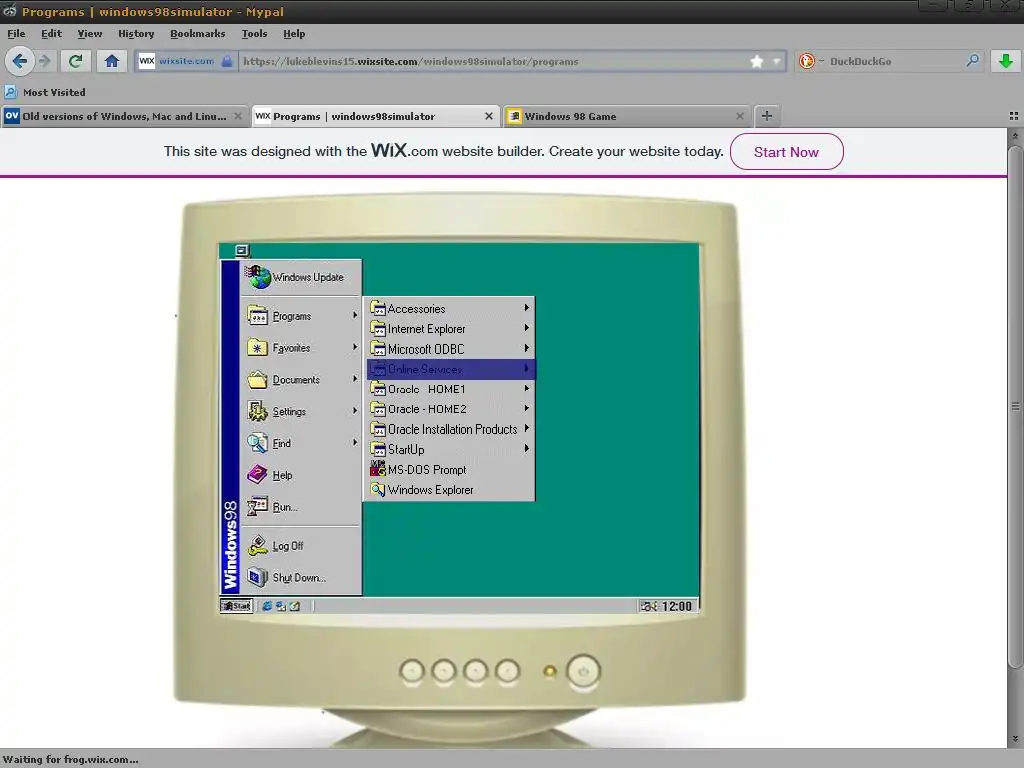Screen dimensions: 1024x768
Task: Click the Start button on the taskbar
Action: (x=236, y=606)
